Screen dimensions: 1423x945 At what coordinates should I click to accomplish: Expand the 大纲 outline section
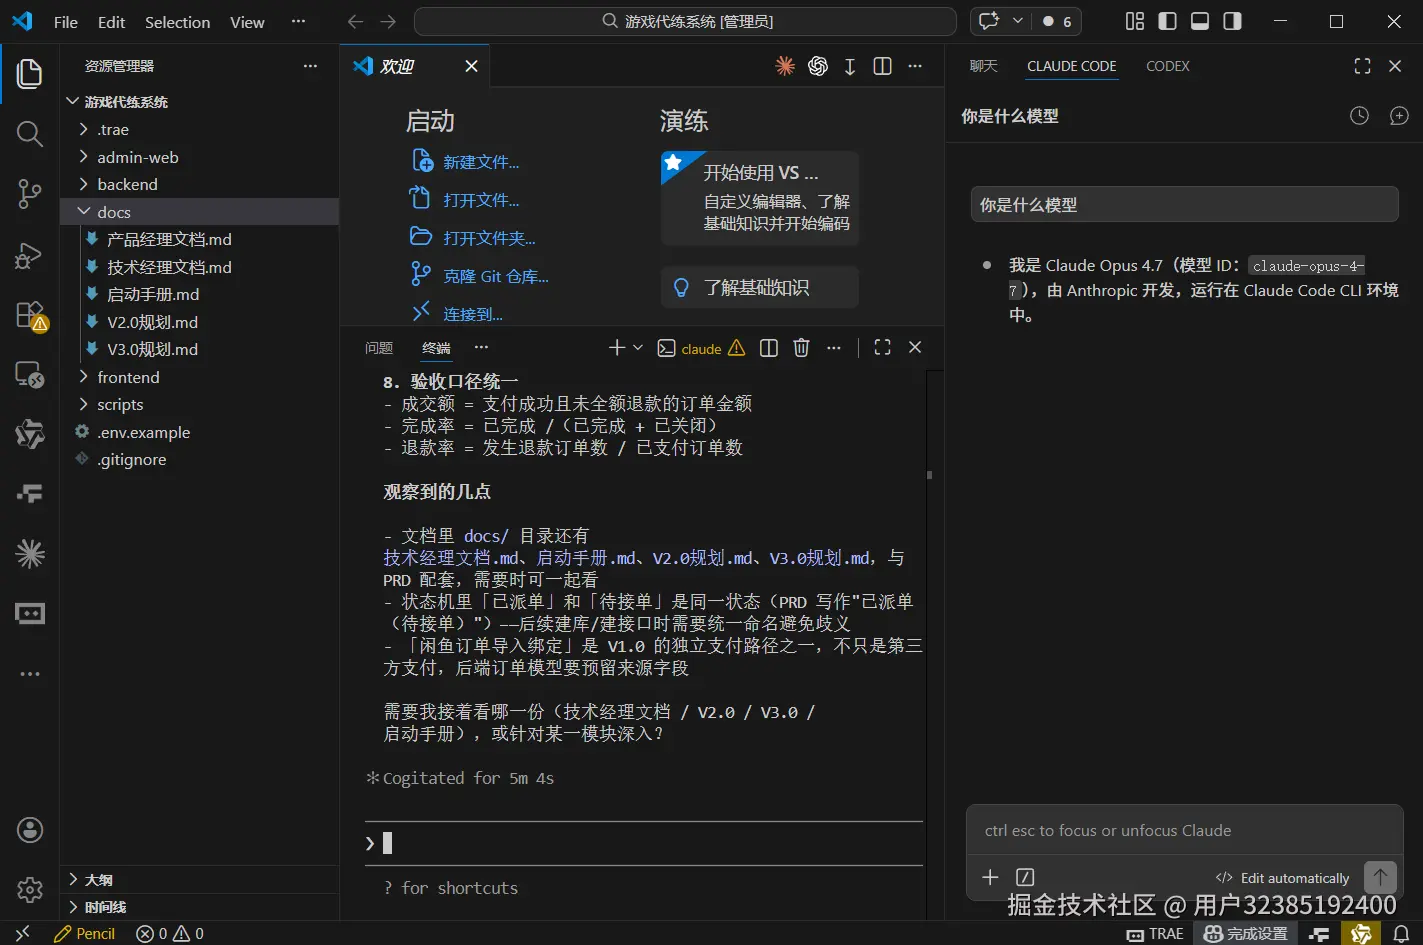tap(200, 879)
